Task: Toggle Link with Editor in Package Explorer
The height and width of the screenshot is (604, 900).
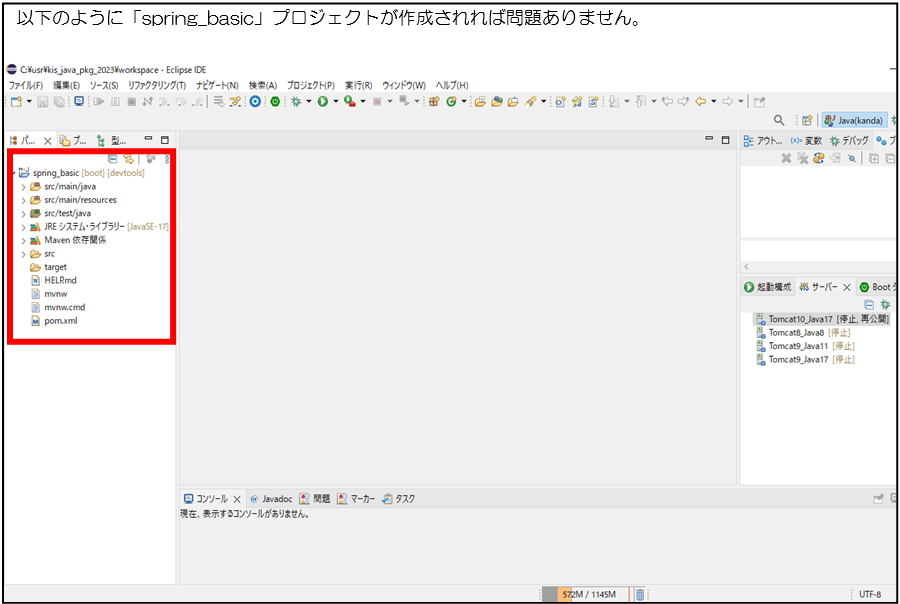Action: pos(128,158)
